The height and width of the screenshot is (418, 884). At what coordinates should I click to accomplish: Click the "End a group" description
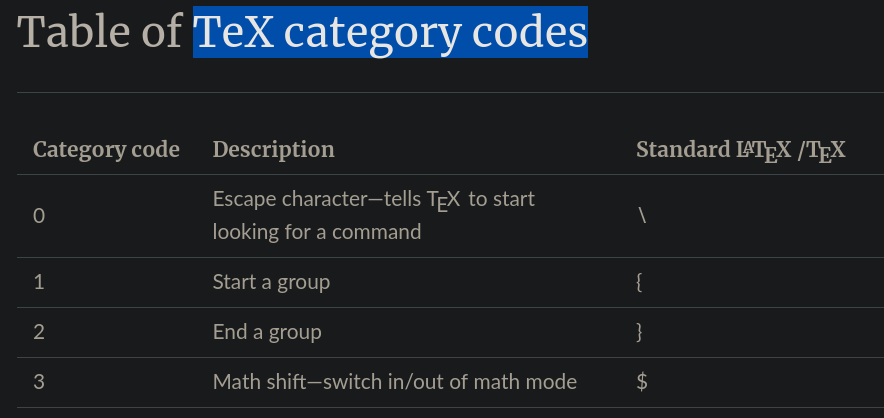tap(267, 332)
